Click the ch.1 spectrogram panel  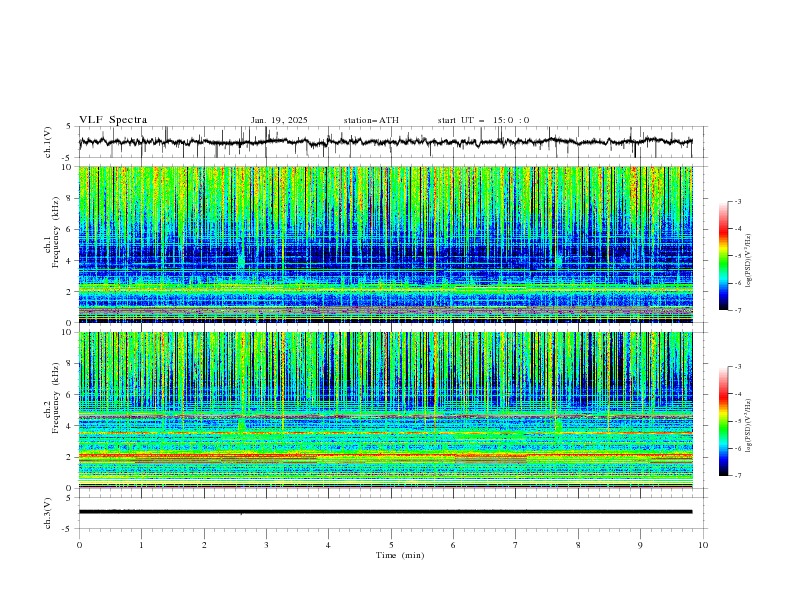(x=385, y=244)
